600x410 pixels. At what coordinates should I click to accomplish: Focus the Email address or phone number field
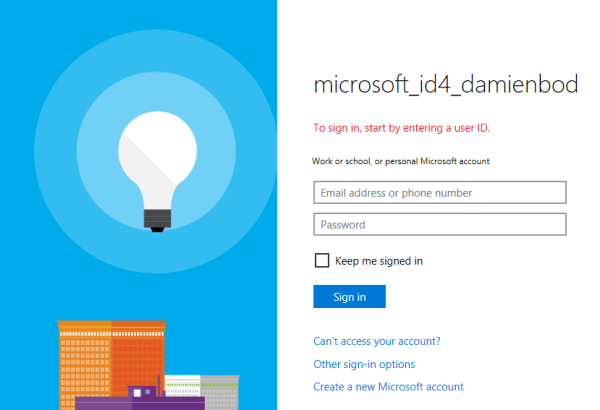440,192
